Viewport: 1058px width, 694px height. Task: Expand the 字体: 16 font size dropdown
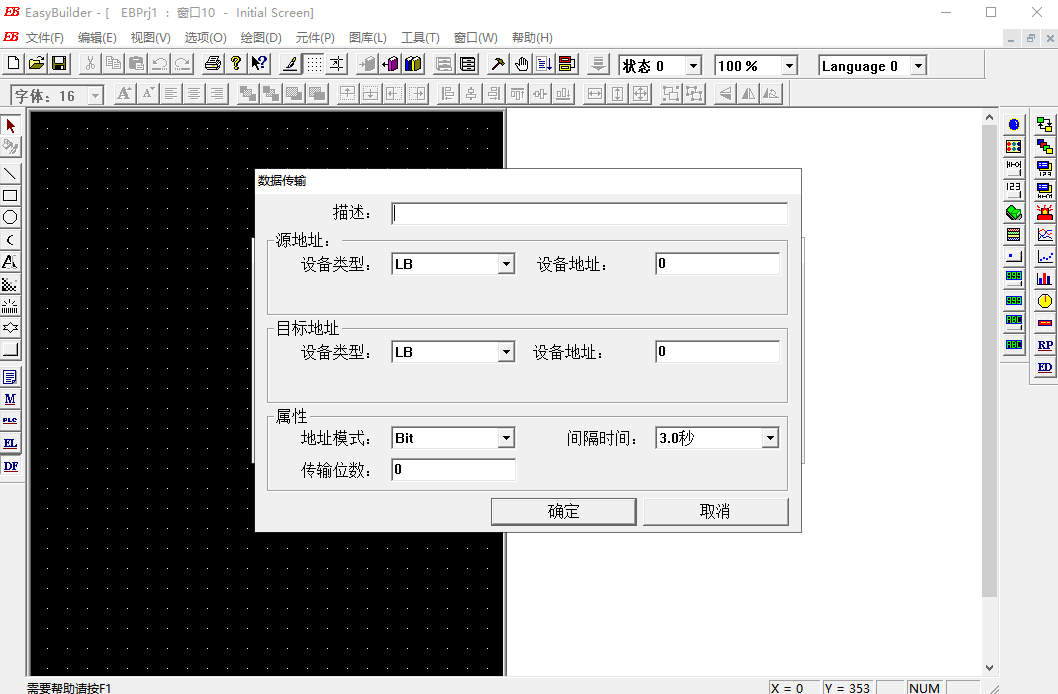pos(95,96)
